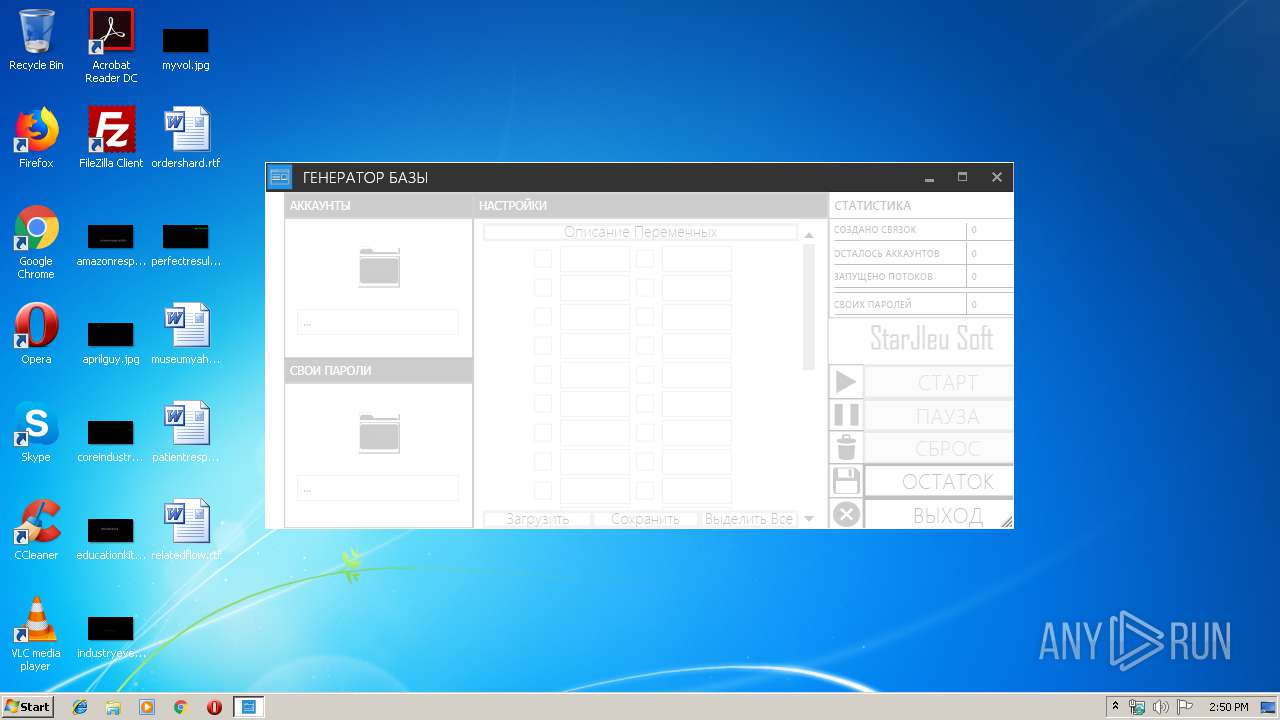The width and height of the screenshot is (1280, 720).
Task: Click the Выделить Все button
Action: pos(749,519)
